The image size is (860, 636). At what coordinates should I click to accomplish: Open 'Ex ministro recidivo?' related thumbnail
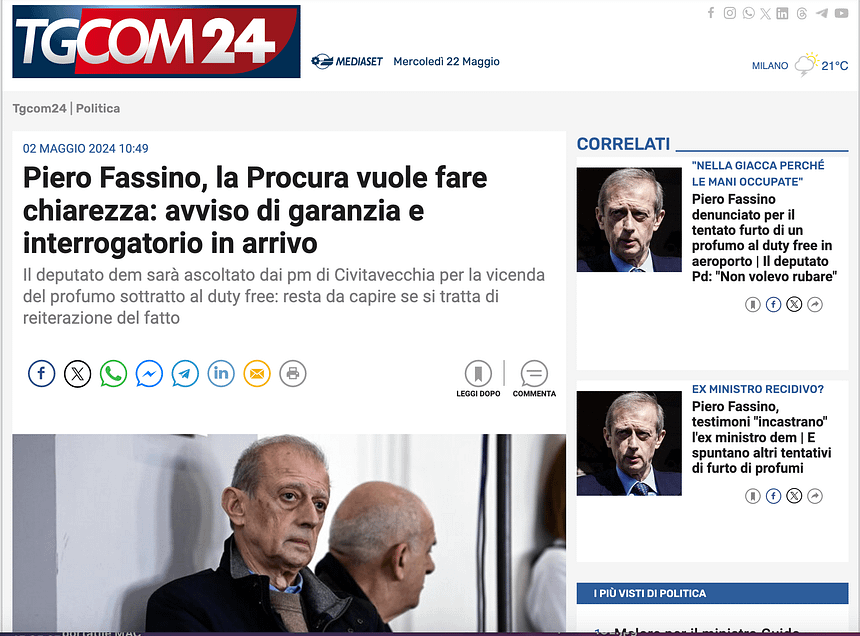pyautogui.click(x=629, y=443)
